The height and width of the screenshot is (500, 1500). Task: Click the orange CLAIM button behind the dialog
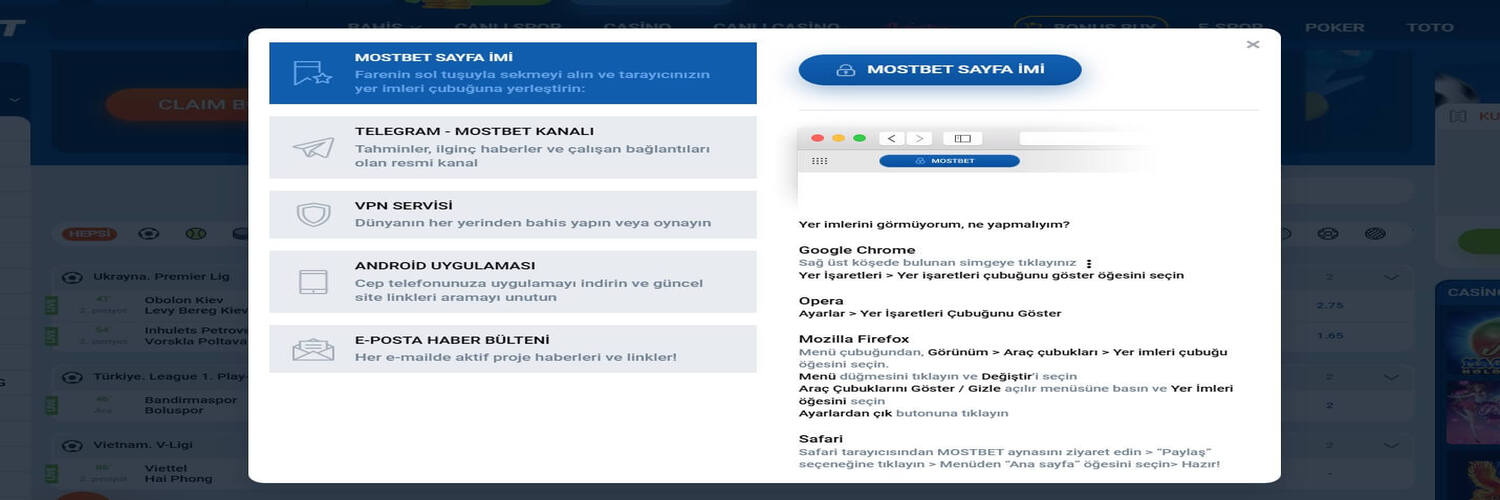coord(177,104)
